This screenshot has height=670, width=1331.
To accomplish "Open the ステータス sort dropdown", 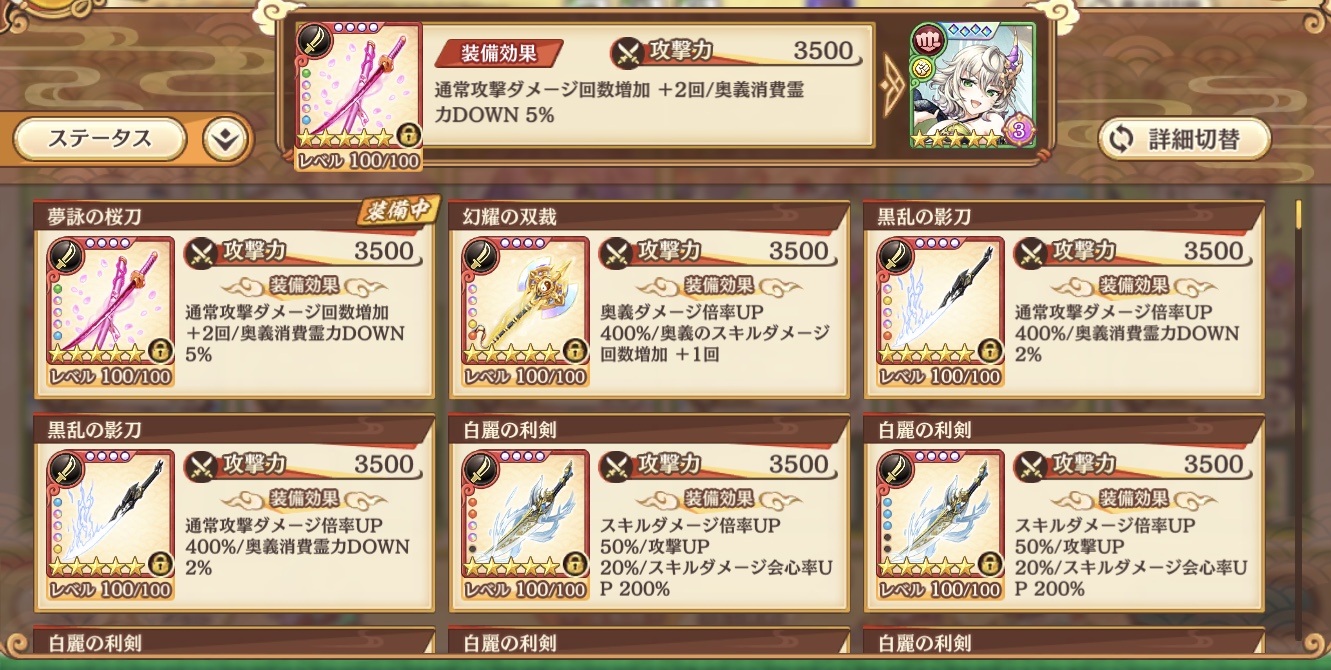I will 100,139.
